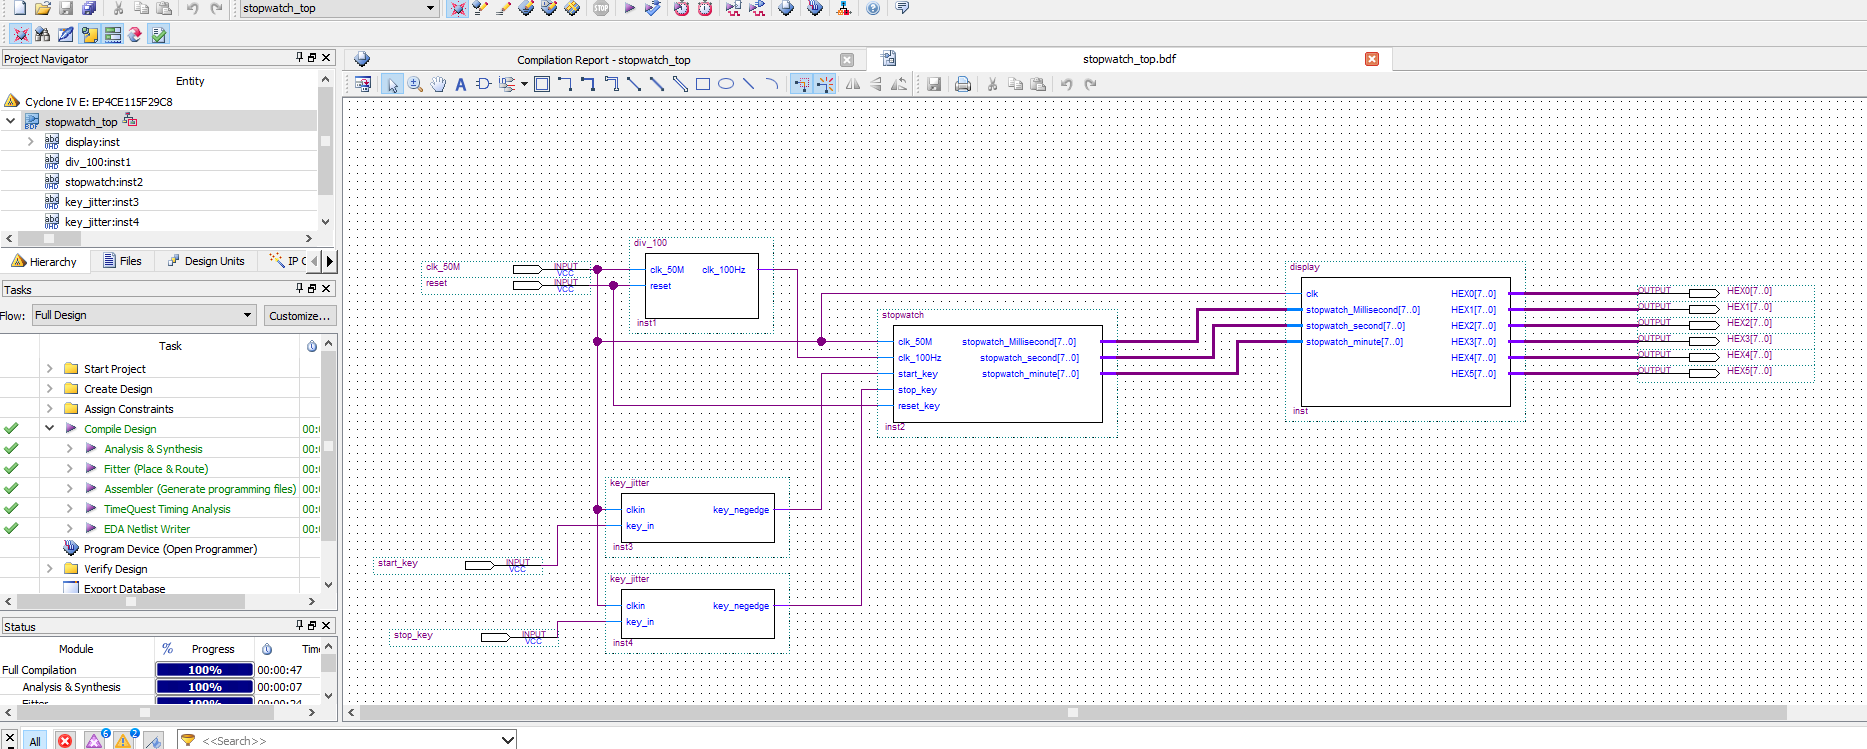
Task: Click the Stop Processing icon
Action: (601, 8)
